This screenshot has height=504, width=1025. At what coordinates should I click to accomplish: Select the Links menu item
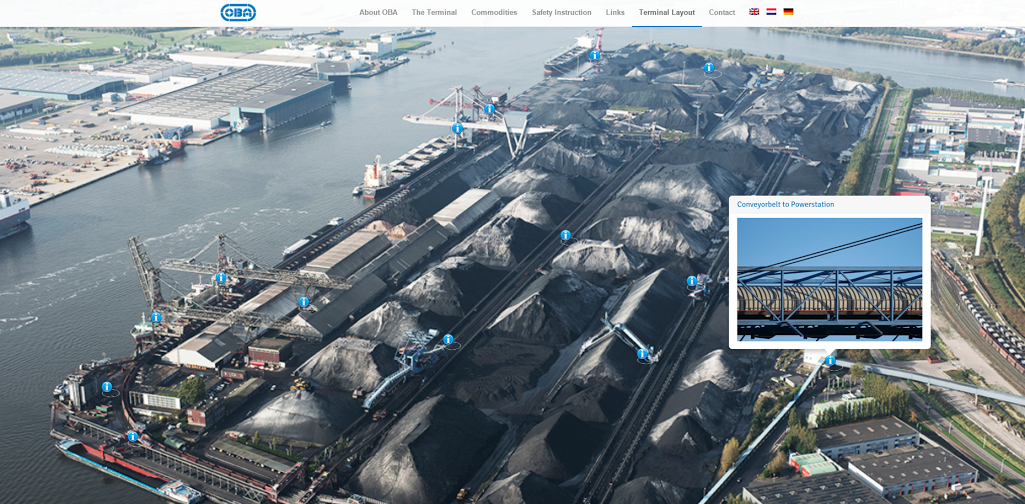[x=614, y=12]
